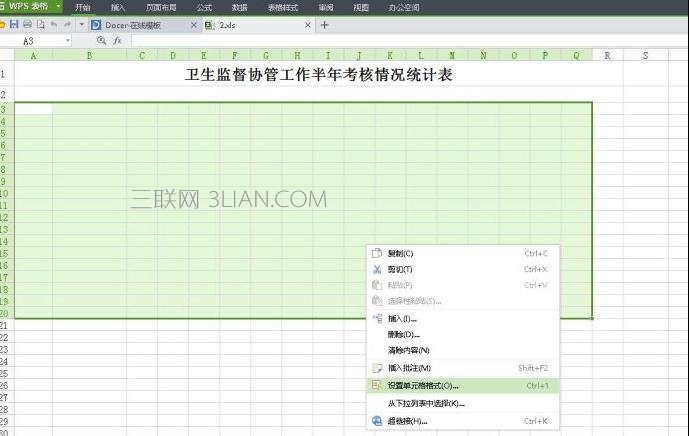Choose 超链接(H)... in the context menu
689x436 pixels.
(463, 421)
